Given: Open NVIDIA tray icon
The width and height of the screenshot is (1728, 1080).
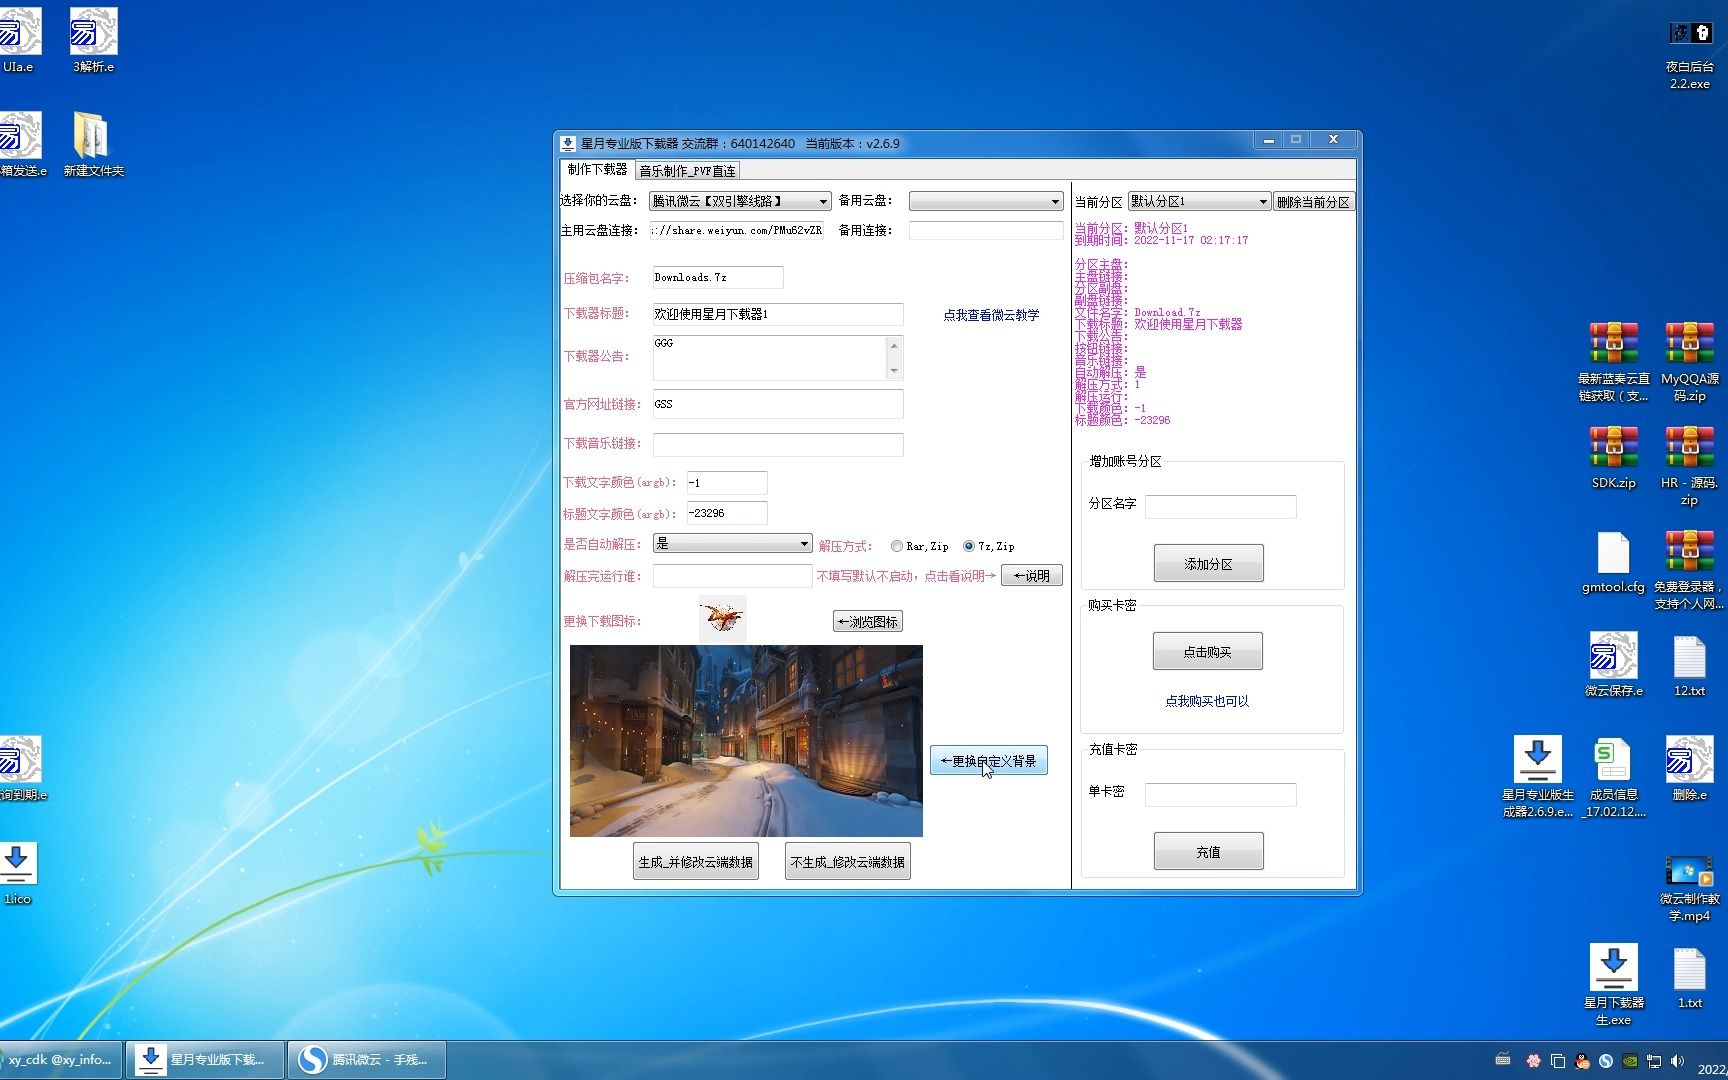Looking at the screenshot, I should [1630, 1061].
